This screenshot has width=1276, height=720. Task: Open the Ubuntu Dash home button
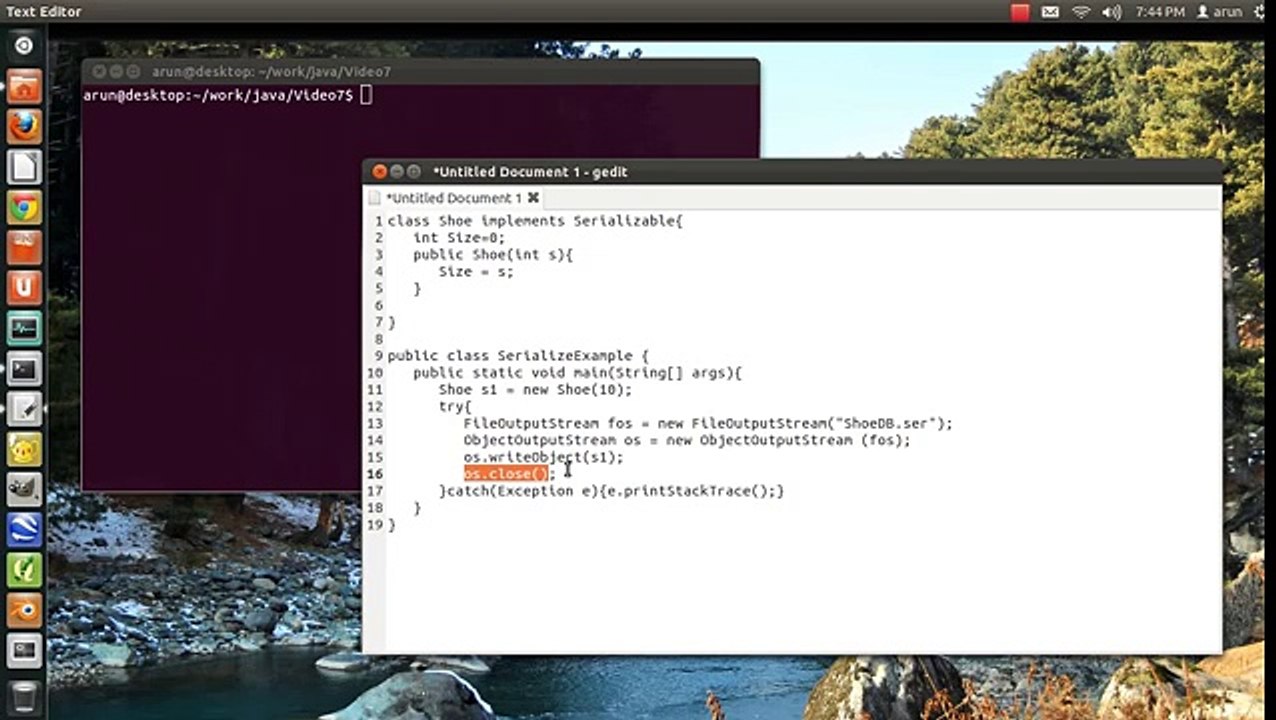tap(24, 45)
